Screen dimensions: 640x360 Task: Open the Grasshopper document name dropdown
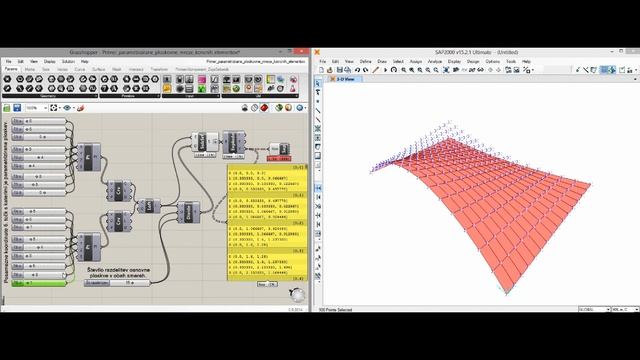[x=256, y=61]
